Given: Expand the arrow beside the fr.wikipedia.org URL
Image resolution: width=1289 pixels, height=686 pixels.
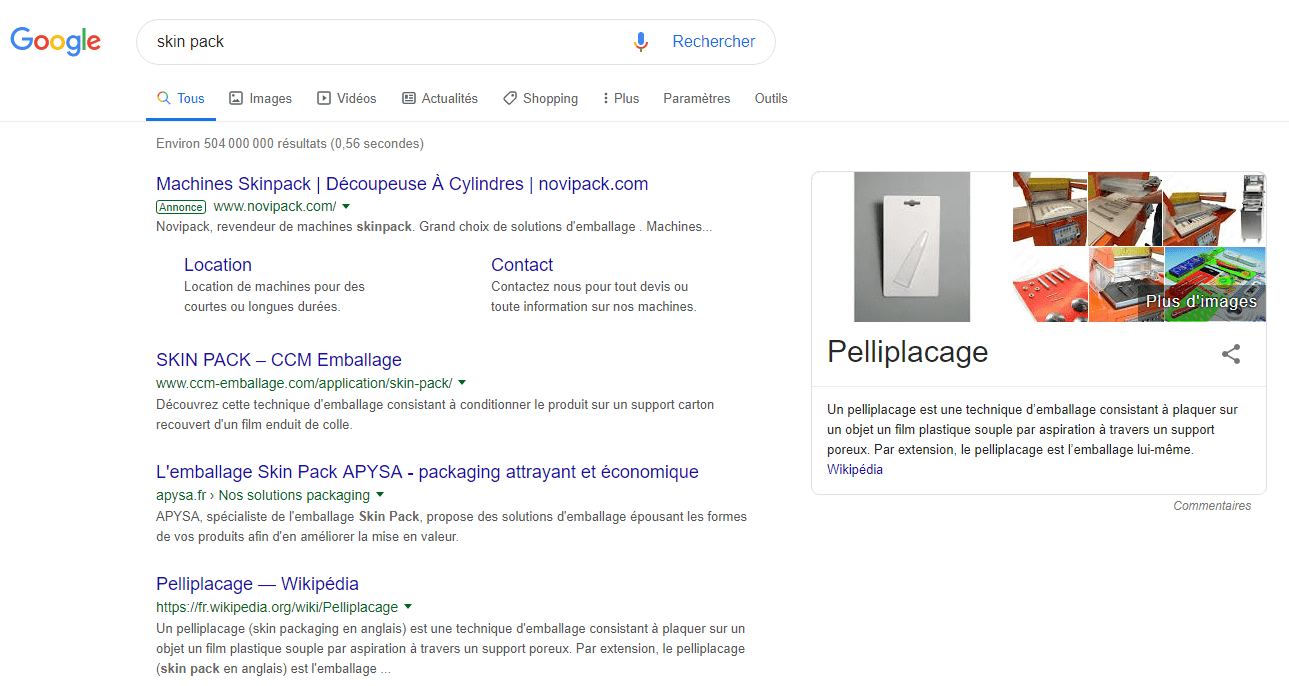Looking at the screenshot, I should click(408, 607).
